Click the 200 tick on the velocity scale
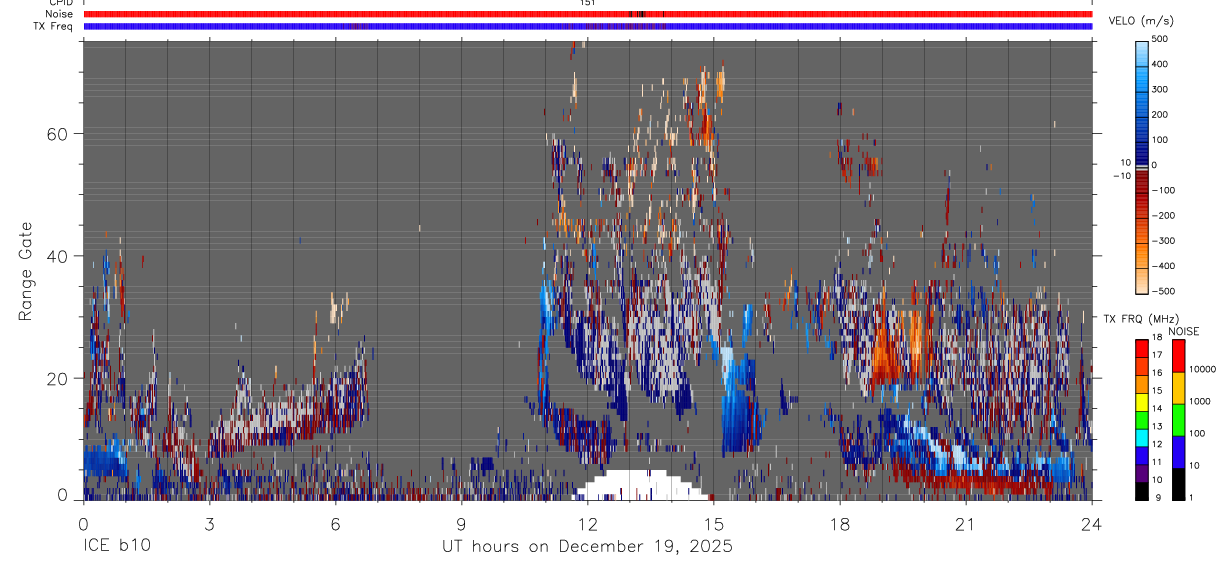 (1162, 114)
